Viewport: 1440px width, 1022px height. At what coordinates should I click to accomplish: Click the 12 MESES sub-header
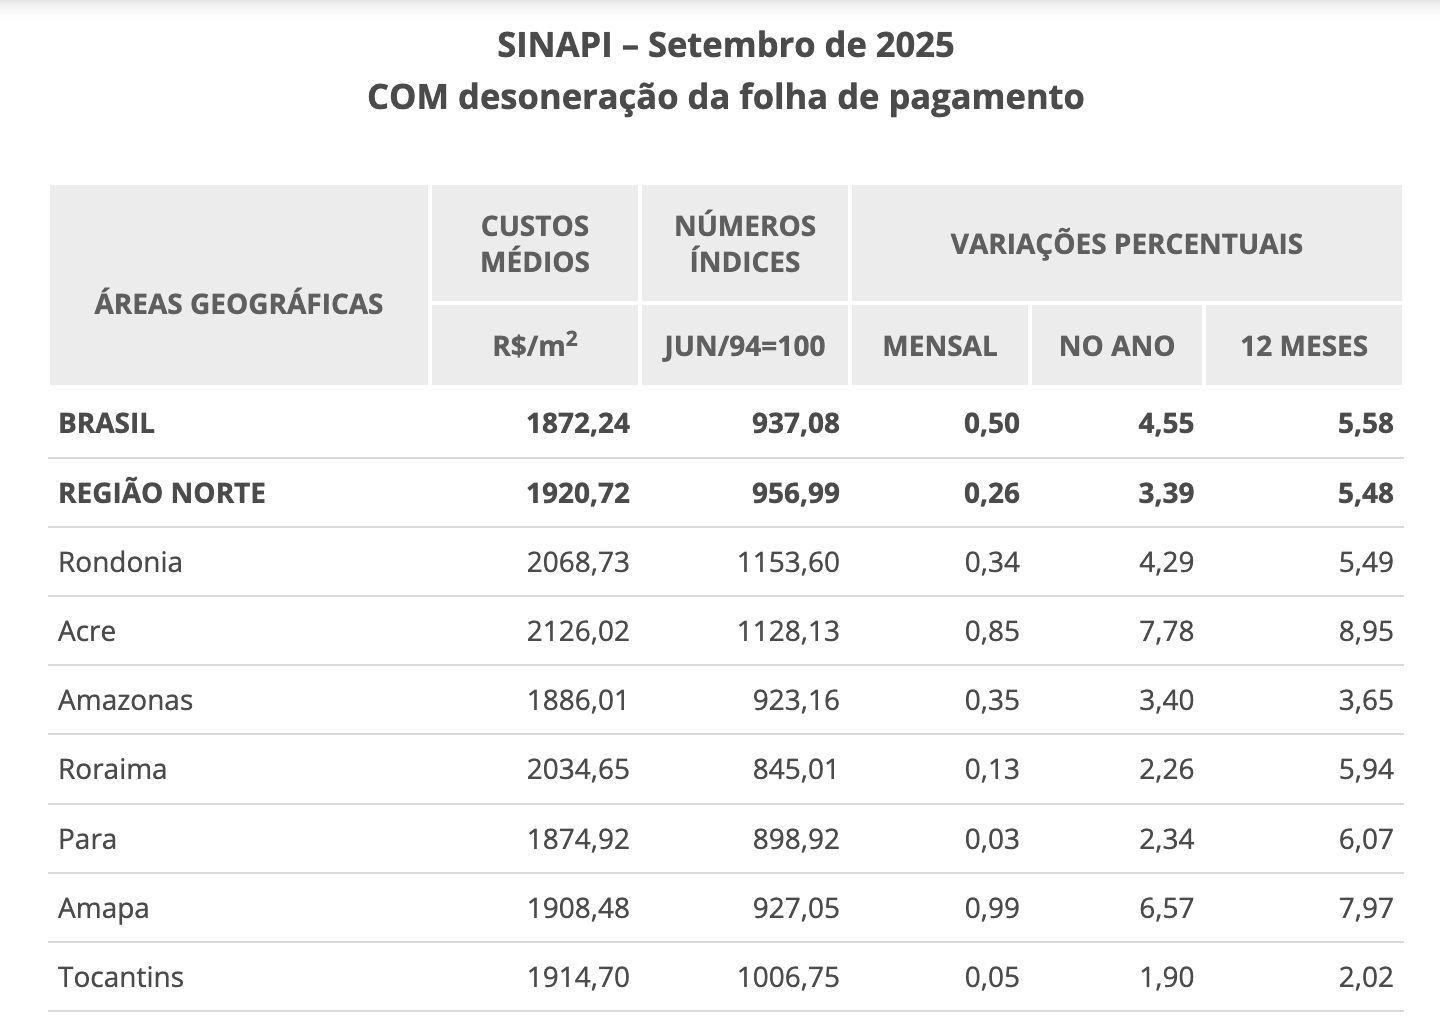1303,346
